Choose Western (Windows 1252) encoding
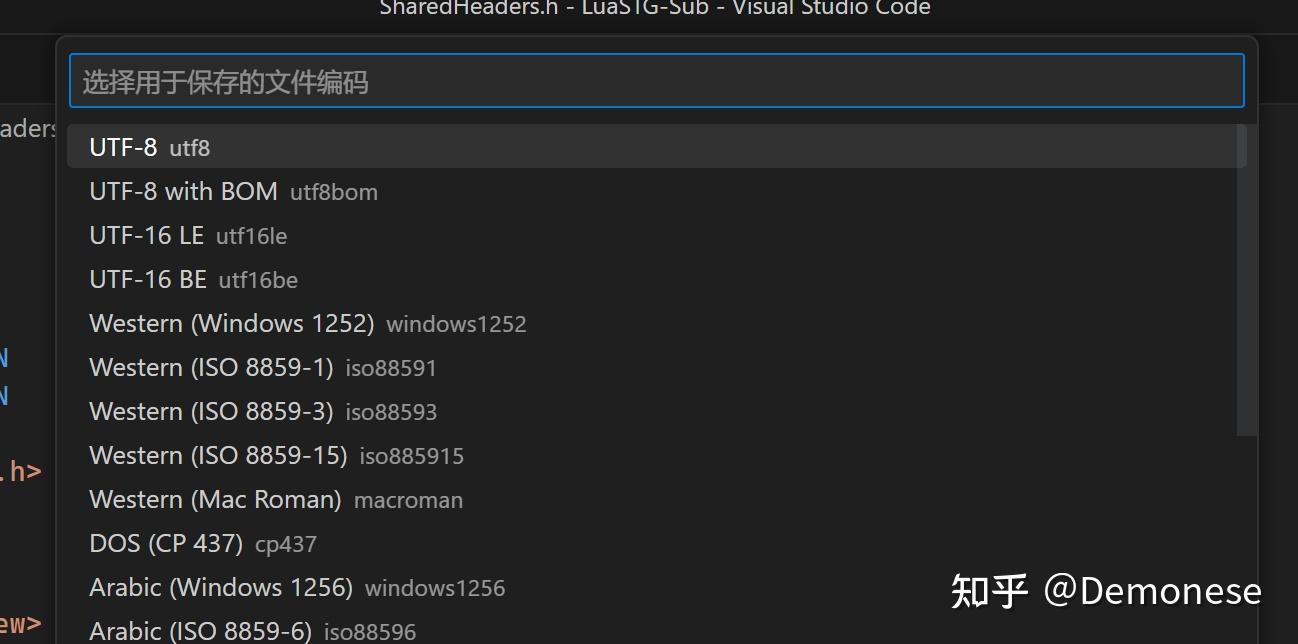1298x644 pixels. pyautogui.click(x=656, y=323)
